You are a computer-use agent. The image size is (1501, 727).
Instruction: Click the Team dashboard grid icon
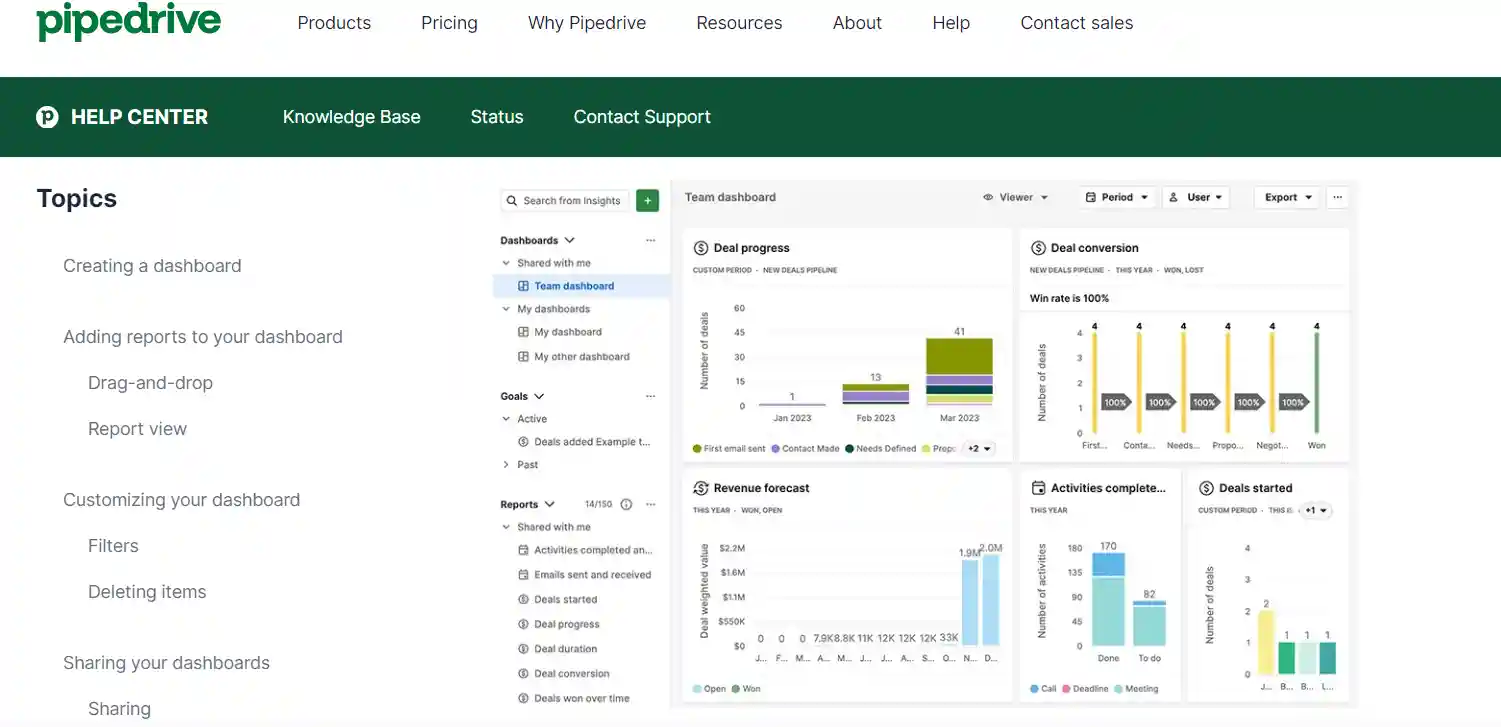click(523, 286)
